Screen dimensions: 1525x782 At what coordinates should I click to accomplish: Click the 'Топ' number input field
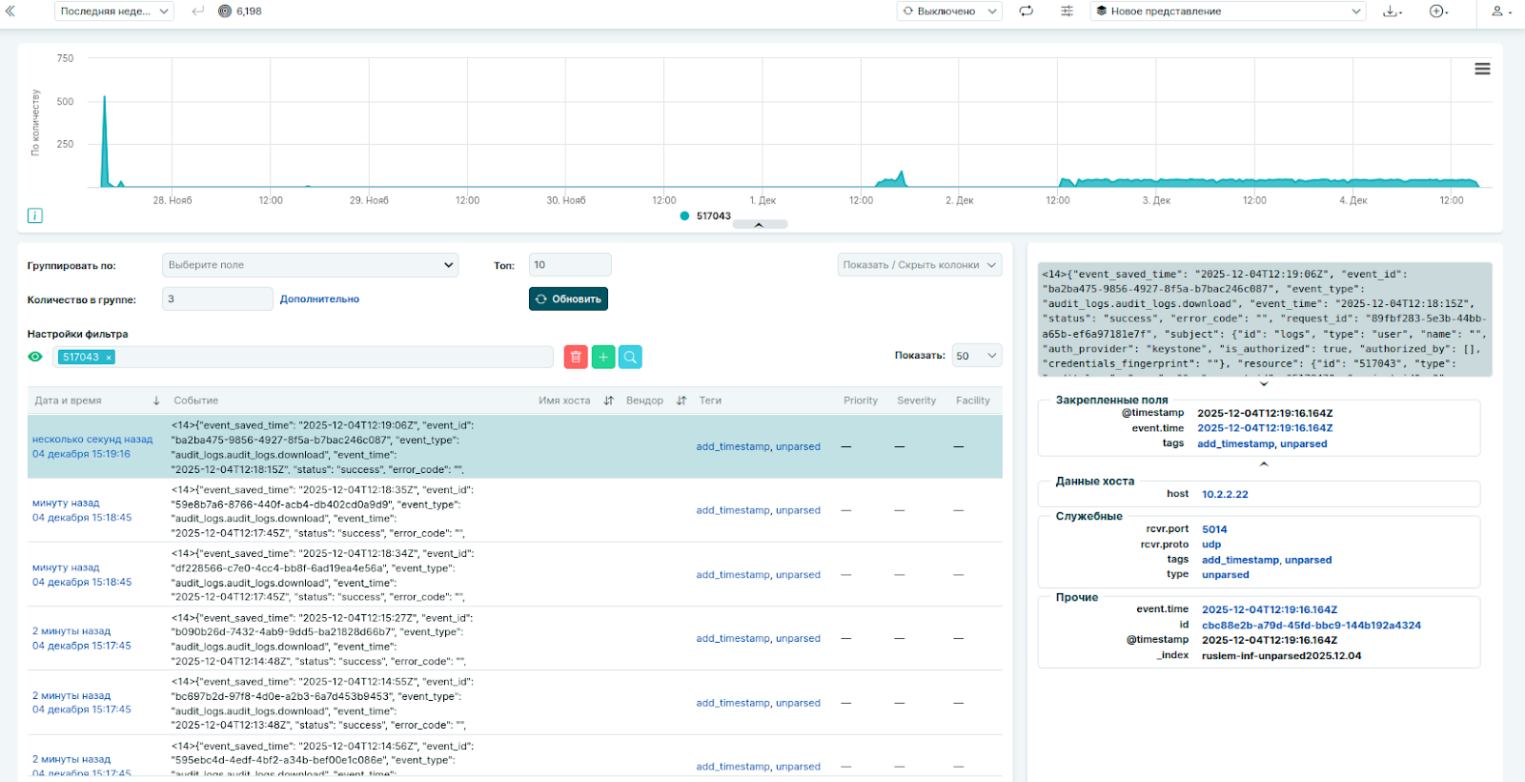tap(570, 265)
